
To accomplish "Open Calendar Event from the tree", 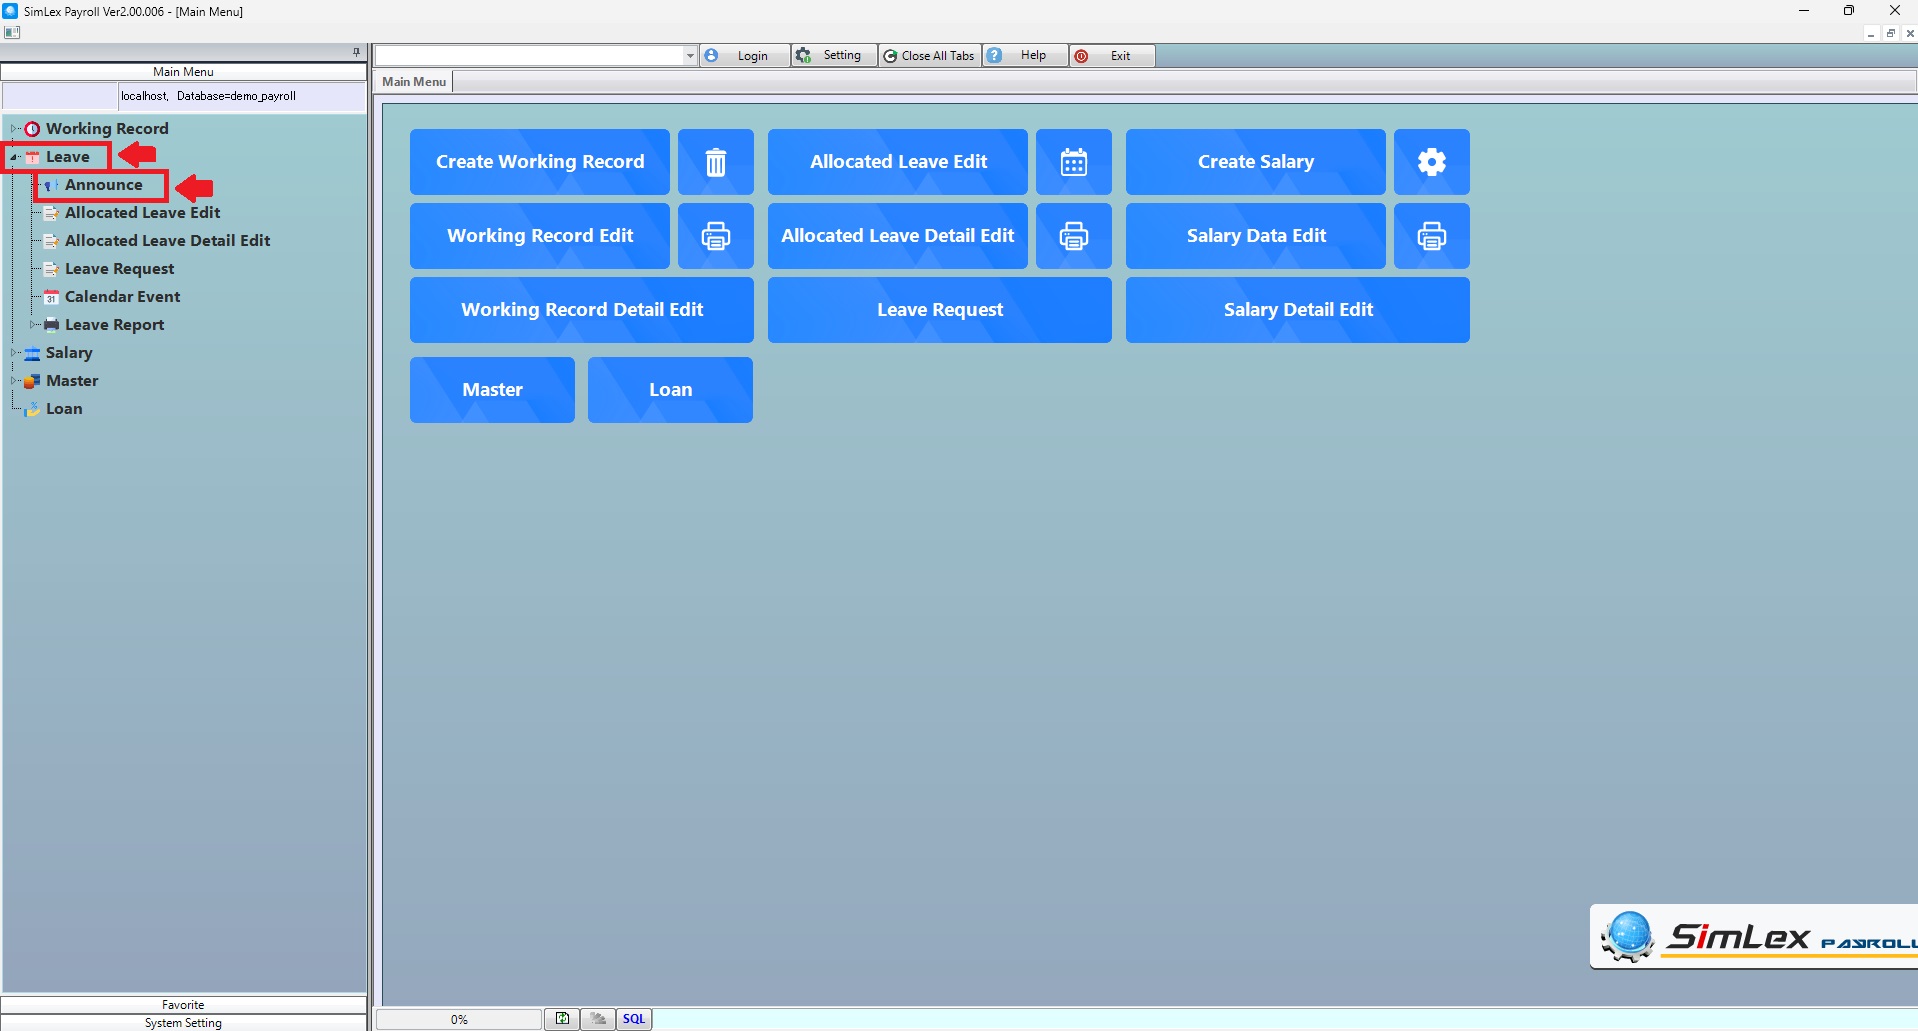I will click(x=122, y=297).
